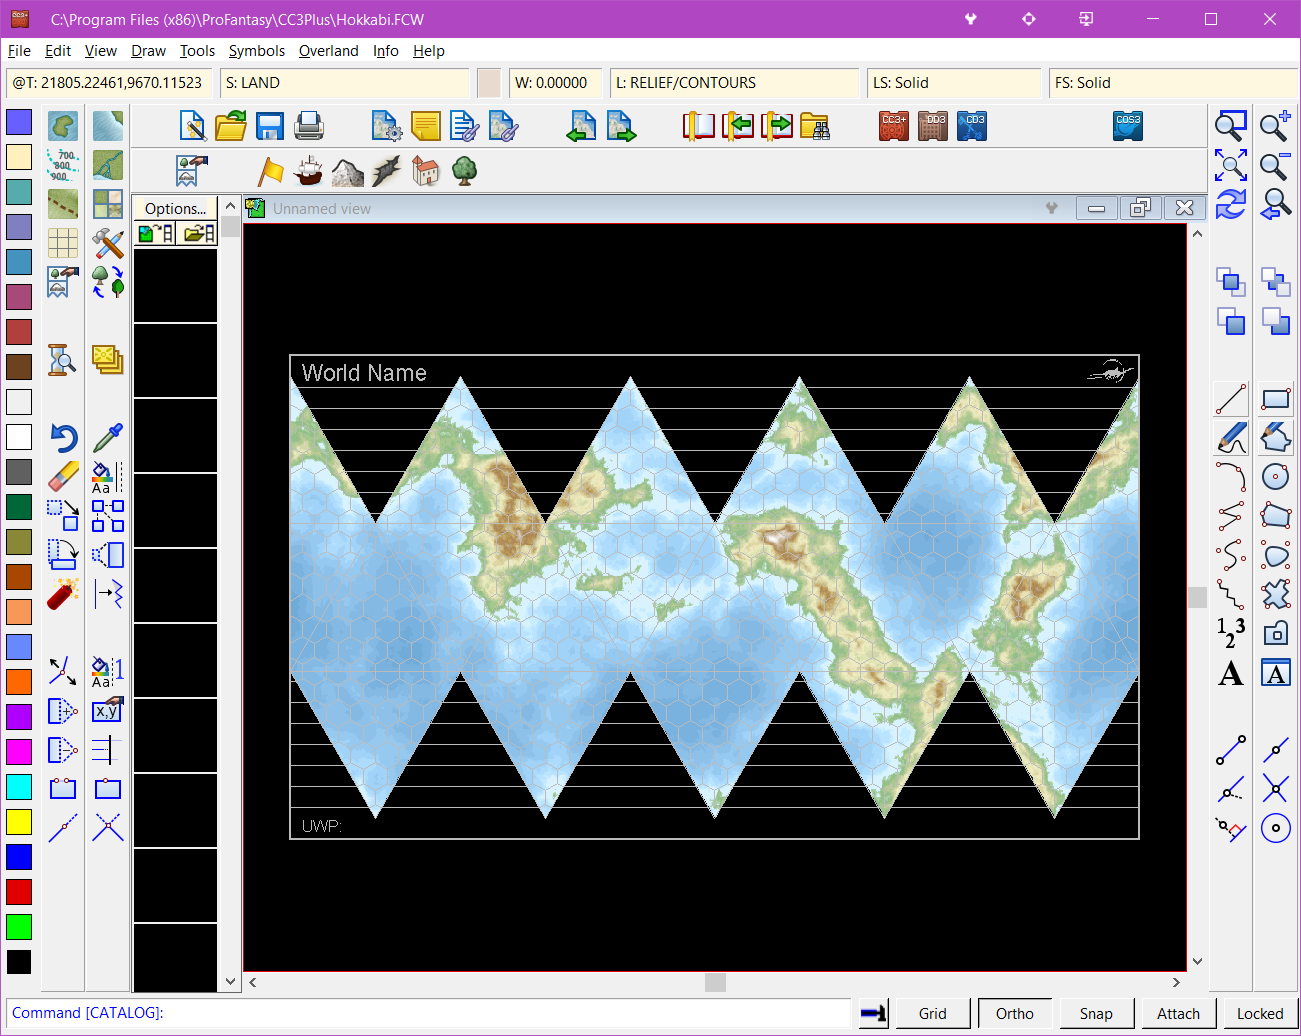Viewport: 1301px width, 1036px height.
Task: Select the Rectangle drawing tool
Action: tap(1276, 399)
